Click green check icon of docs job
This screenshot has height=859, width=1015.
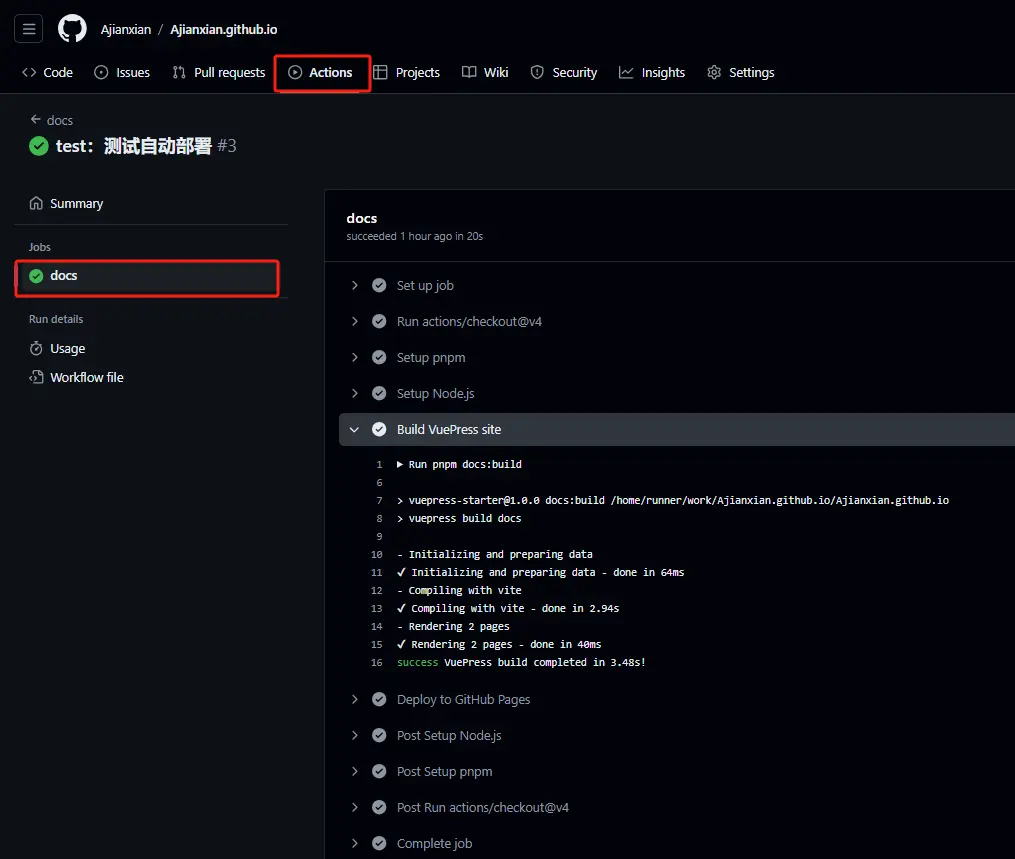(36, 276)
